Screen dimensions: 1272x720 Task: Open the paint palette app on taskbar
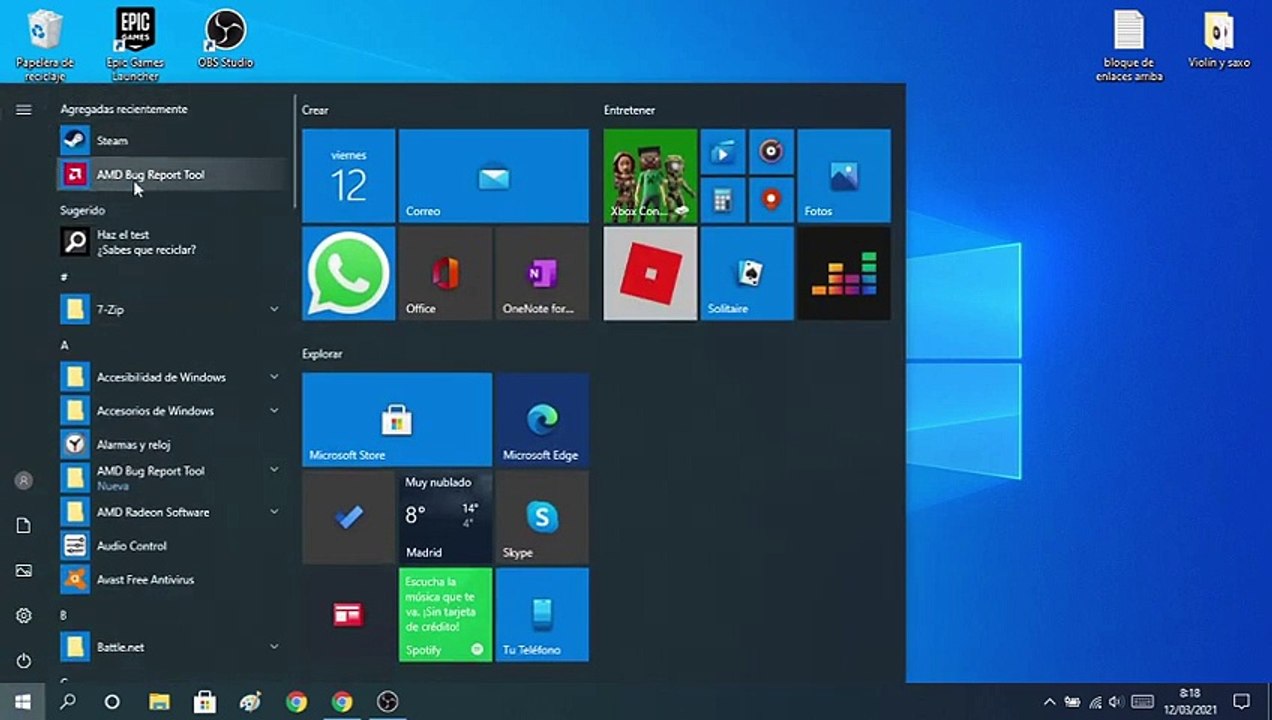[250, 702]
